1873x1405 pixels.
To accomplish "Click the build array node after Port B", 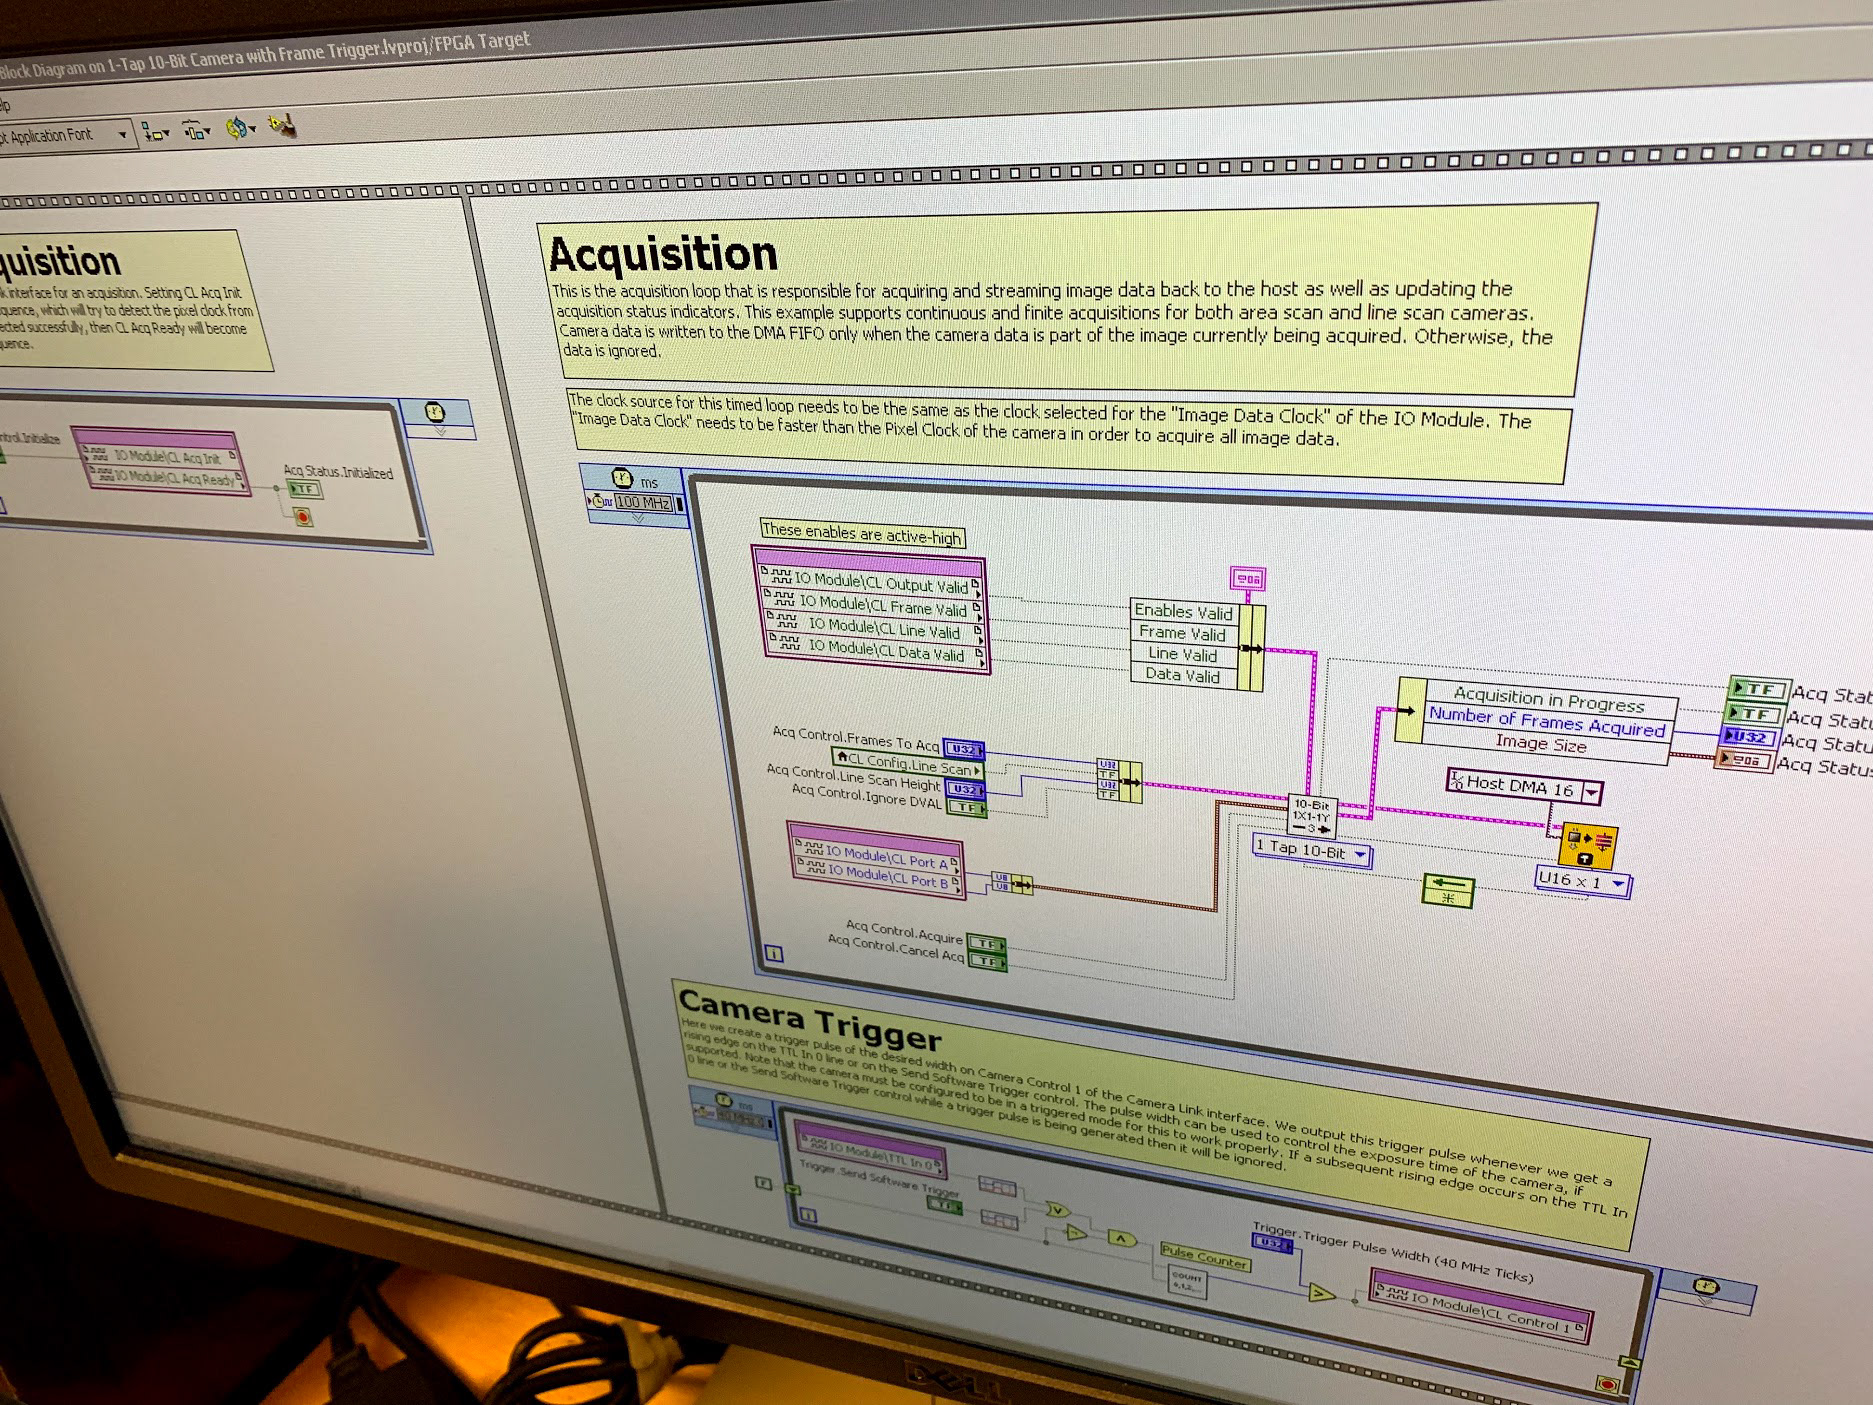I will click(1011, 883).
